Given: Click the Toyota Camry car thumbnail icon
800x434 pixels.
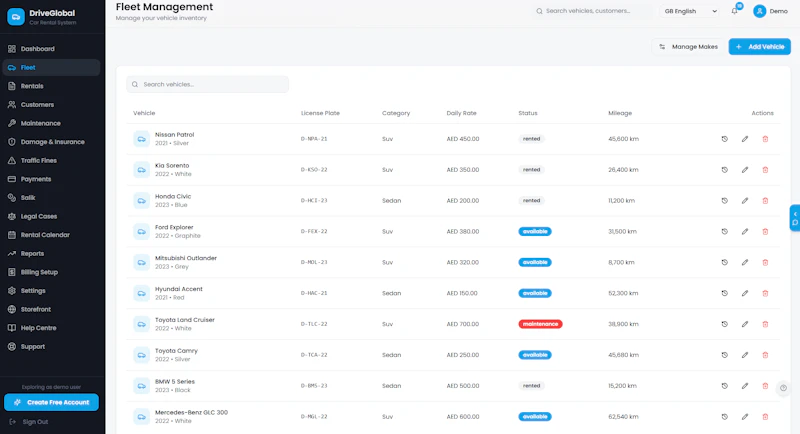Looking at the screenshot, I should coord(141,355).
